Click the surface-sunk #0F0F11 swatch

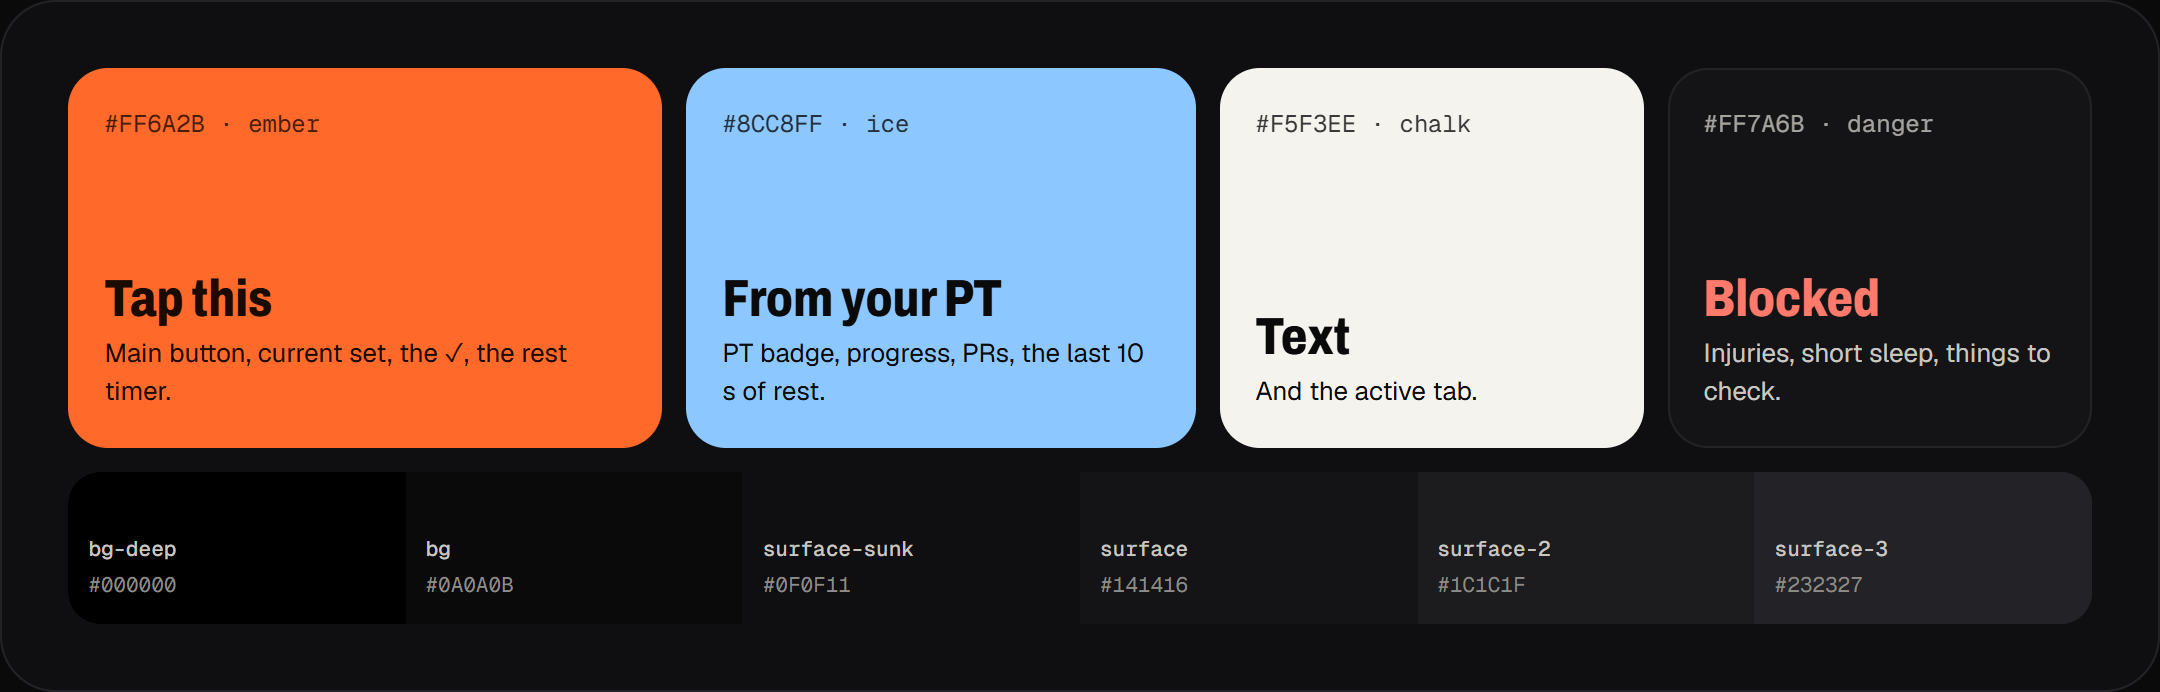[911, 548]
